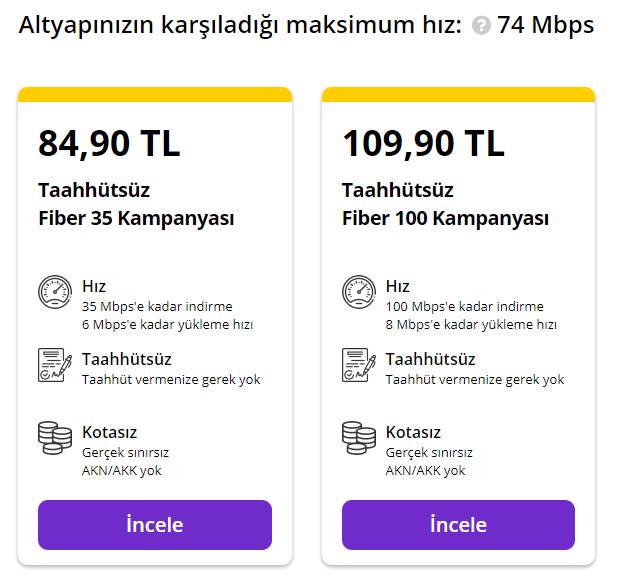Click the speedometer icon in Fiber 35 card

(55, 293)
